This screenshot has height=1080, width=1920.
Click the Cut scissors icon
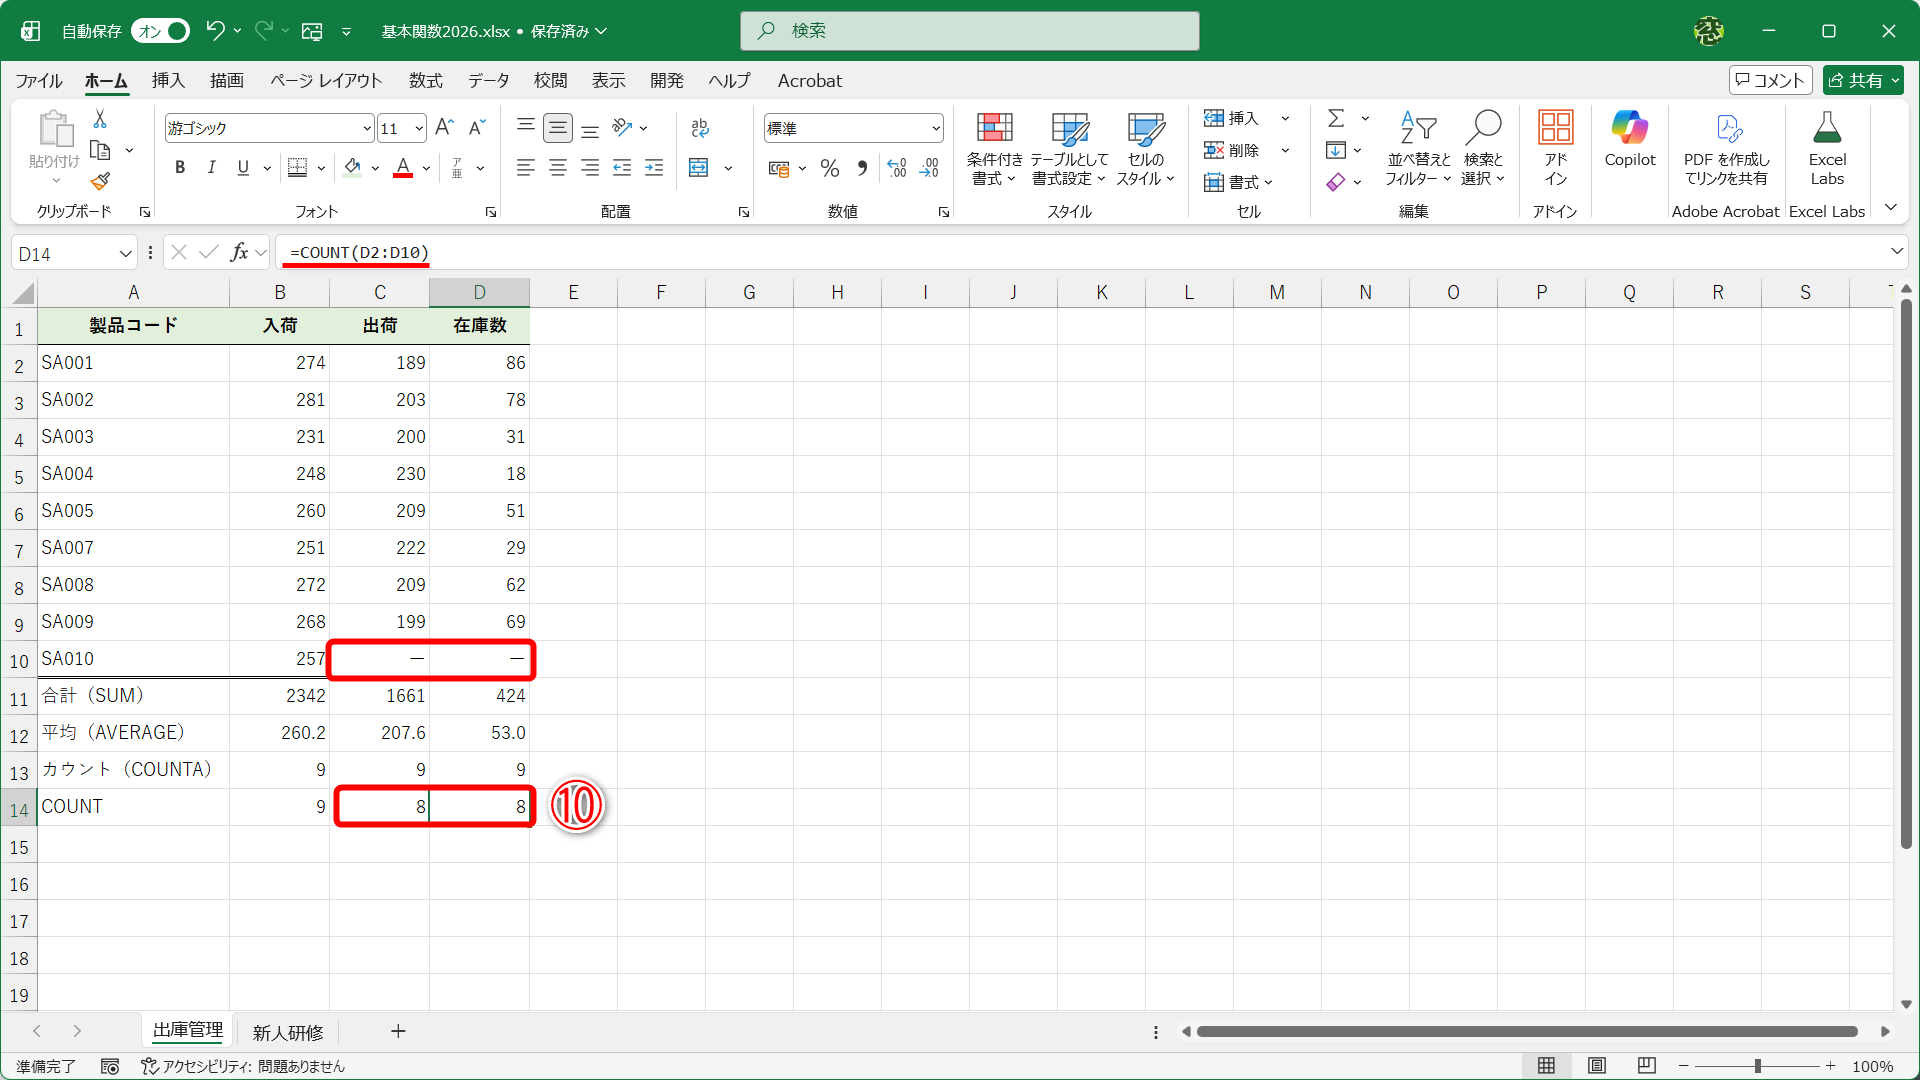(x=100, y=119)
